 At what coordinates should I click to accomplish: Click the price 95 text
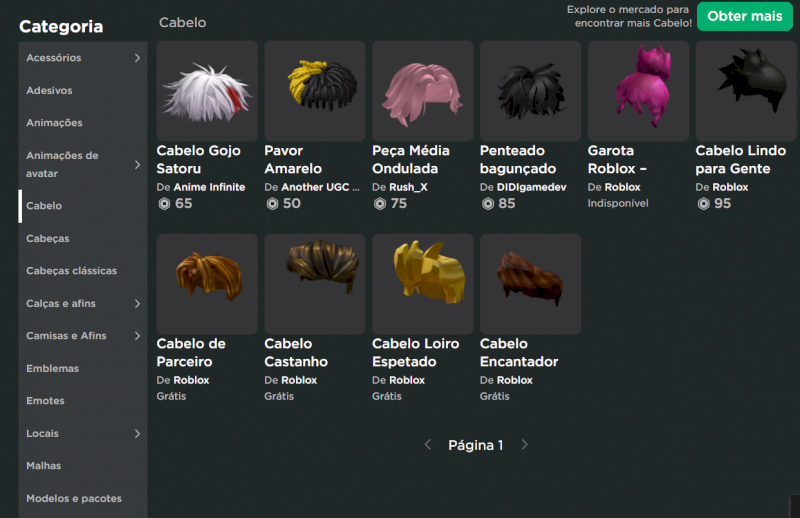(x=722, y=204)
